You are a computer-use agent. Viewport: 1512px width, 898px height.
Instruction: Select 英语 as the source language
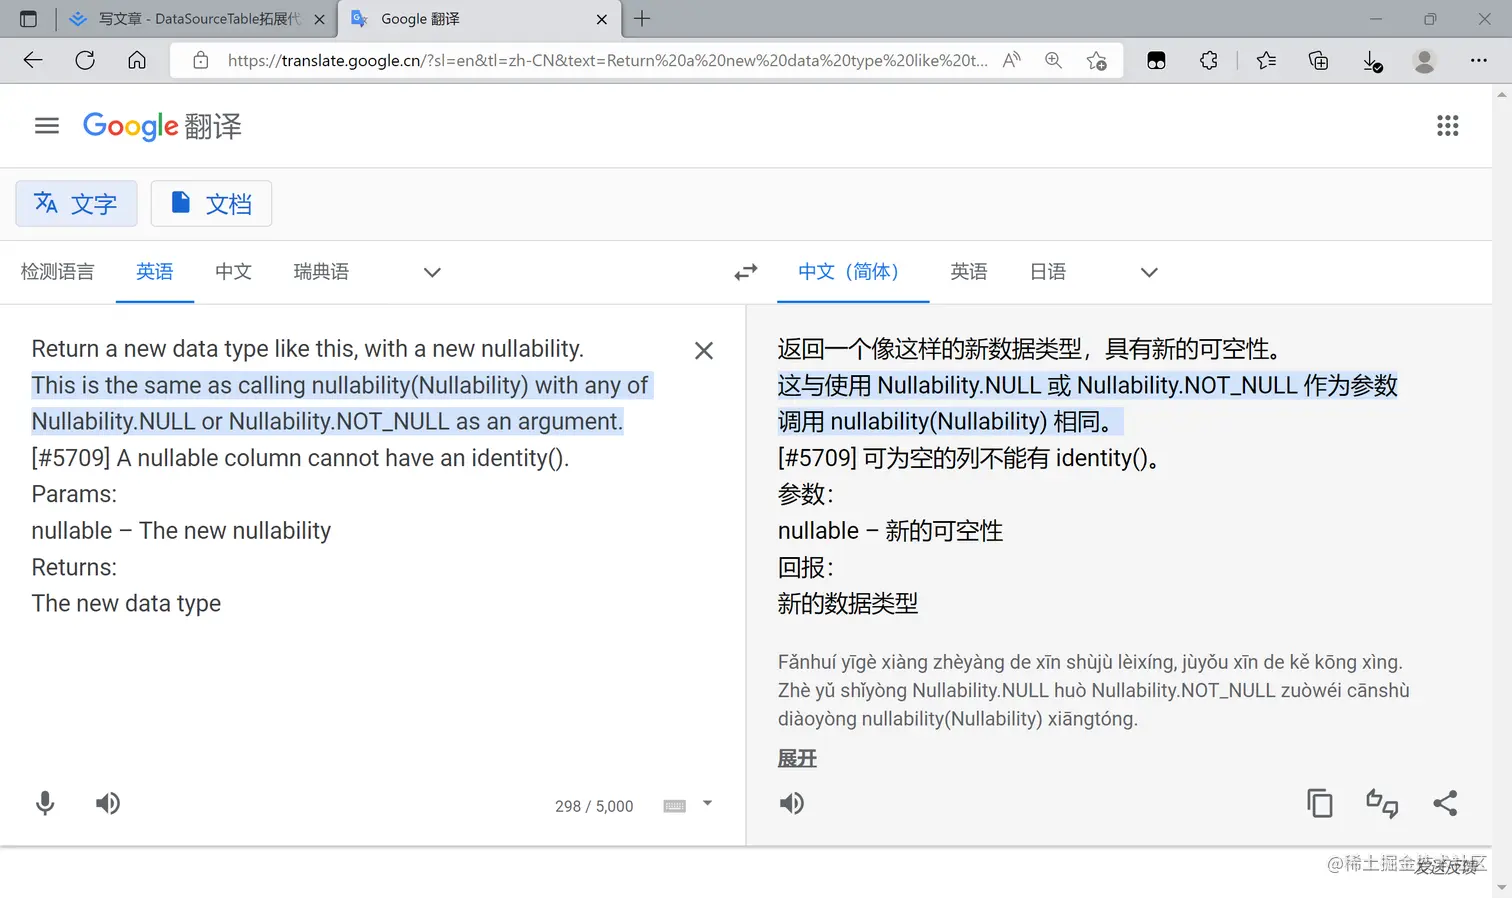[155, 272]
